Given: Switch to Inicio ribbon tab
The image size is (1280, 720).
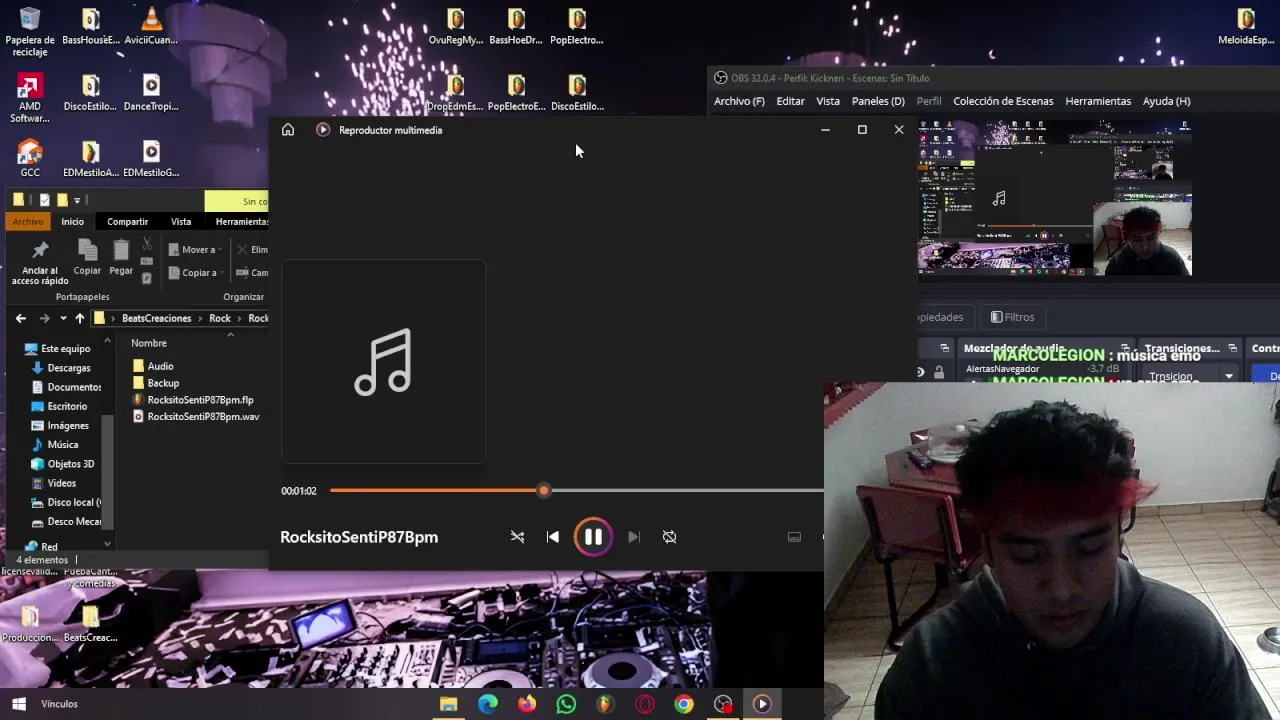Looking at the screenshot, I should click(72, 221).
